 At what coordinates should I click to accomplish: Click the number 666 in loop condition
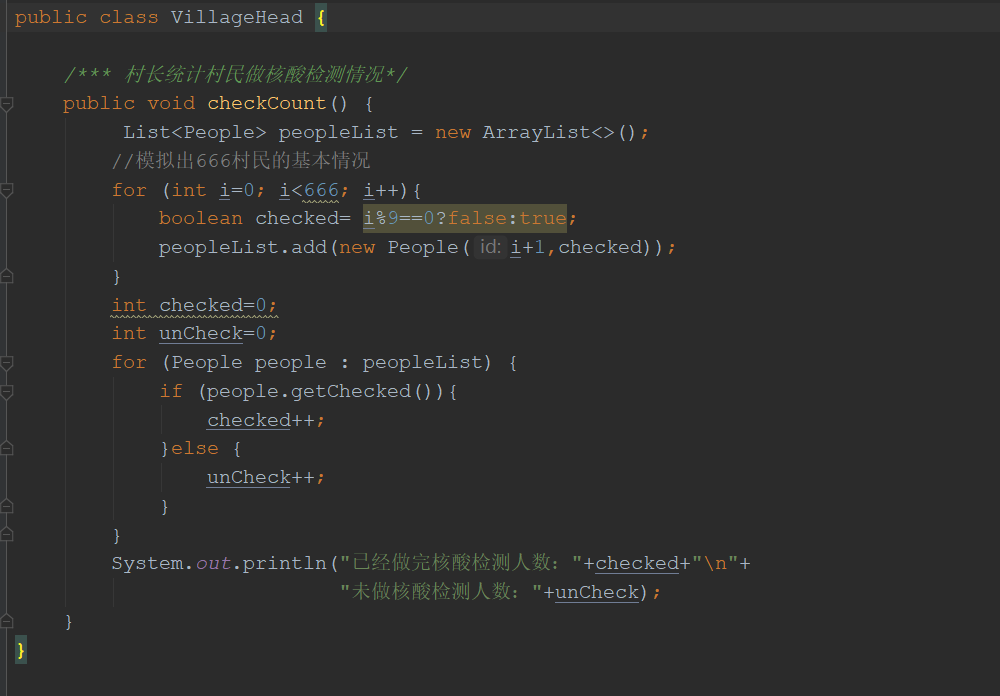(x=321, y=190)
